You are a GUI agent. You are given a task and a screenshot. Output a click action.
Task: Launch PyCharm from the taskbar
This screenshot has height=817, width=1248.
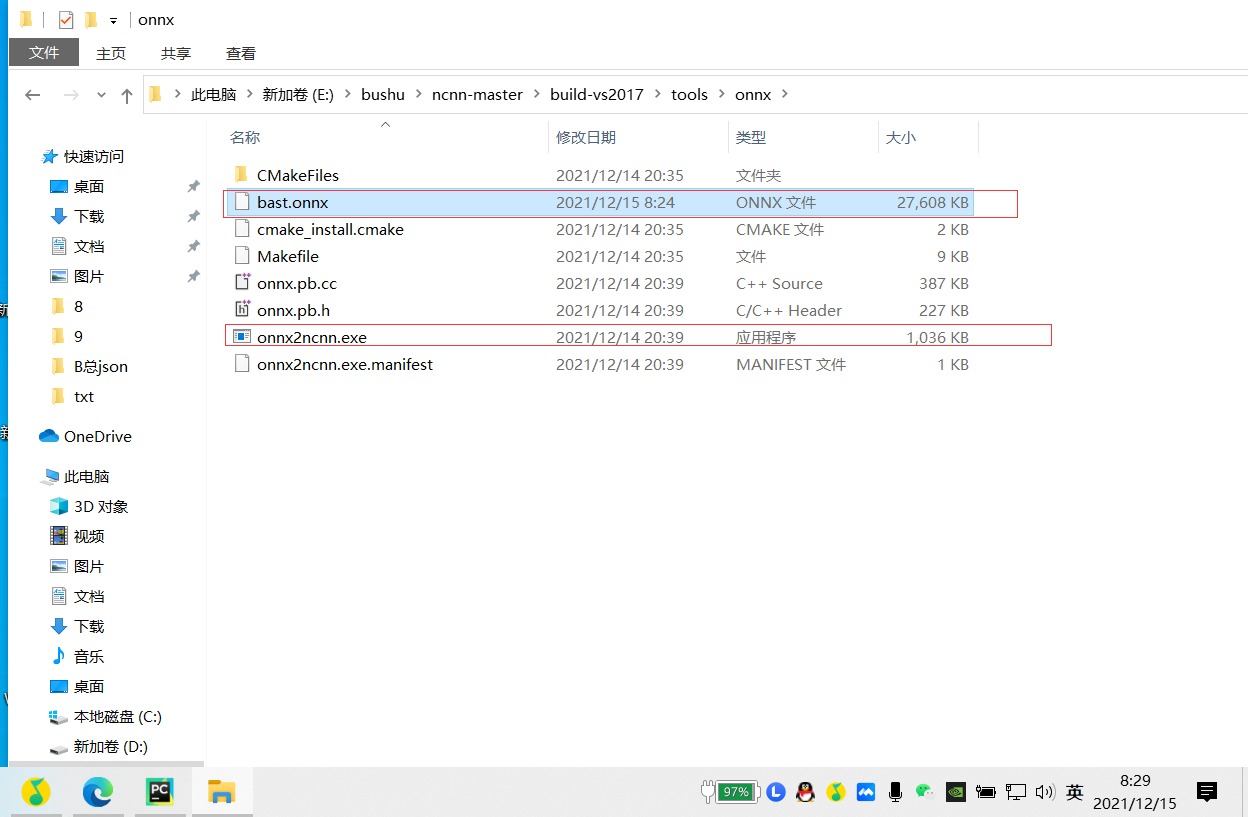click(x=160, y=792)
